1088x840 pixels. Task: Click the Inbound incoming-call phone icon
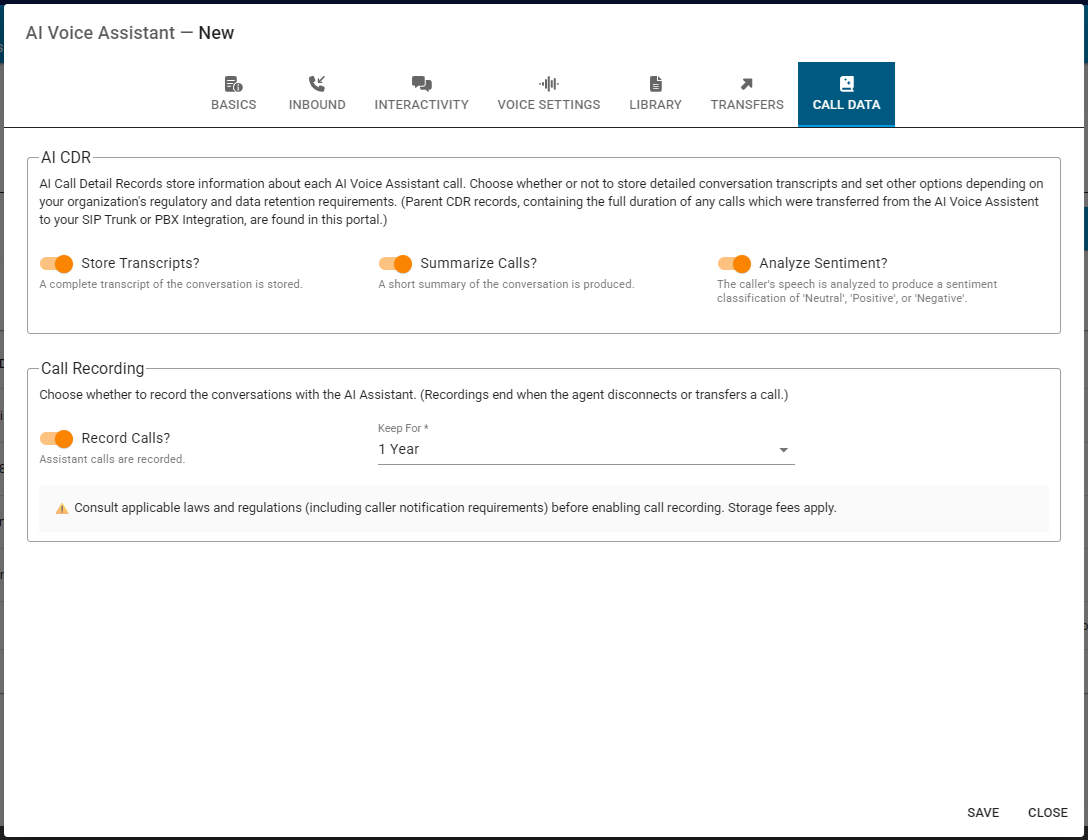[x=317, y=84]
